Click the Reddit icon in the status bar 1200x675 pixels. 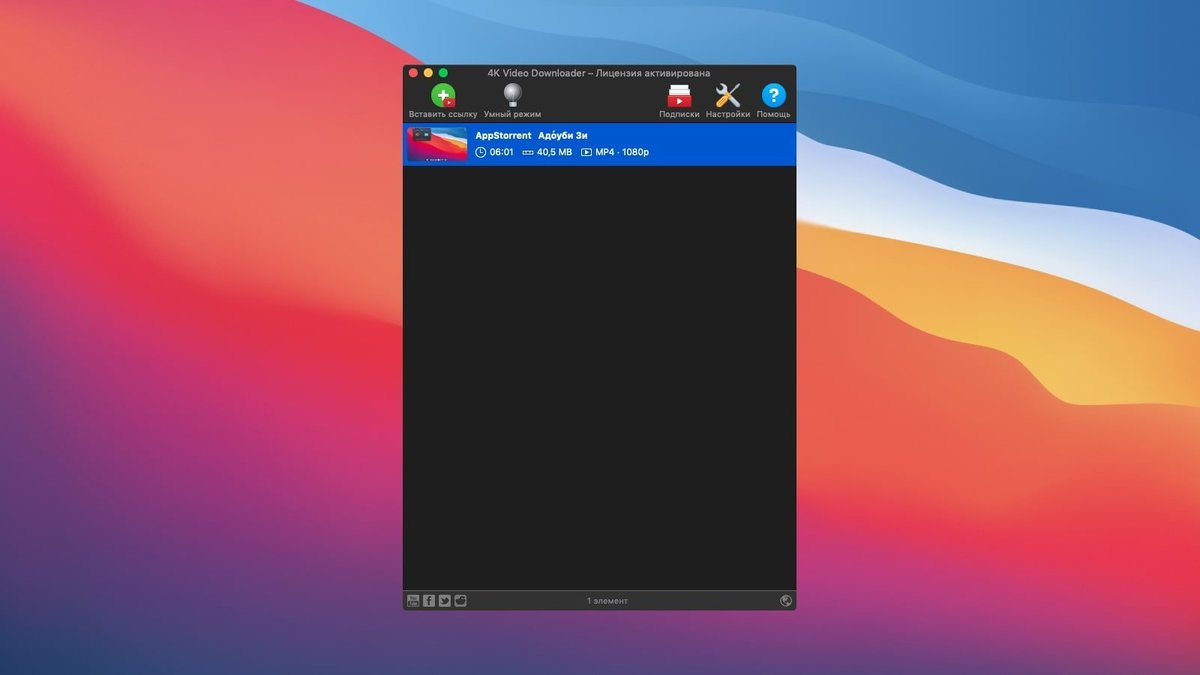pyautogui.click(x=461, y=601)
